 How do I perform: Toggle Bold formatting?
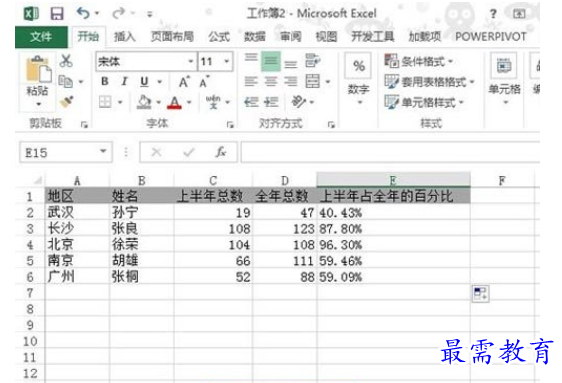(x=105, y=82)
